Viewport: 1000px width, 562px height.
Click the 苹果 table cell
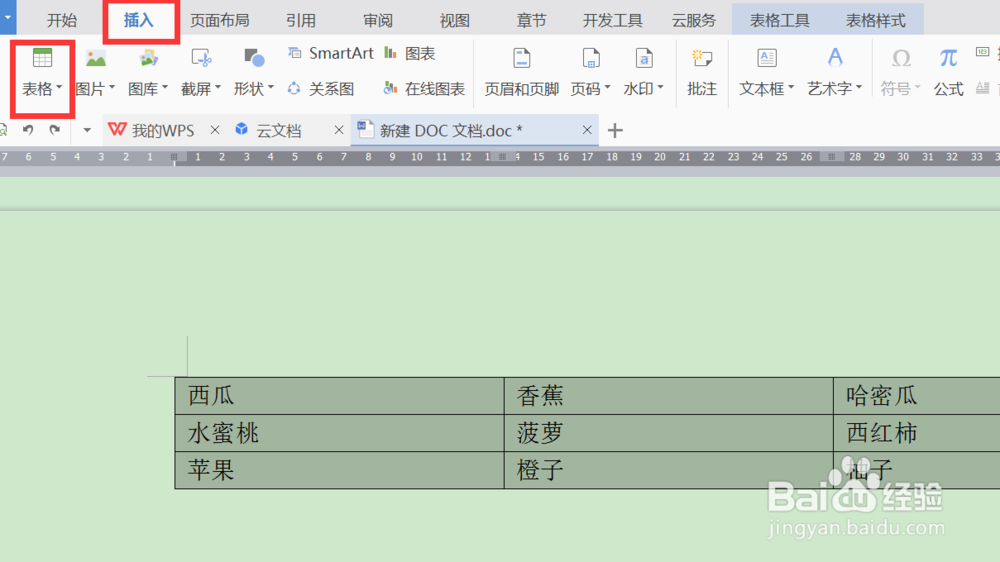click(x=339, y=471)
